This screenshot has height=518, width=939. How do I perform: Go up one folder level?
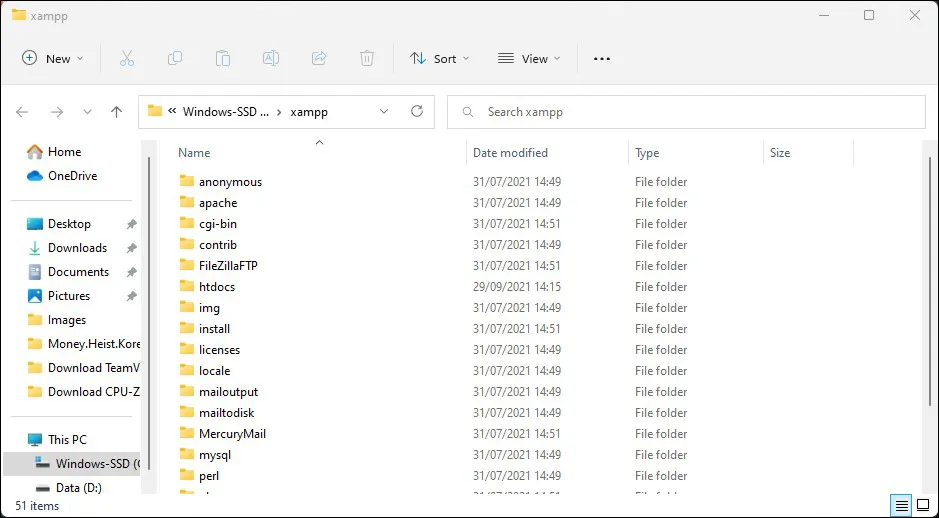point(117,112)
